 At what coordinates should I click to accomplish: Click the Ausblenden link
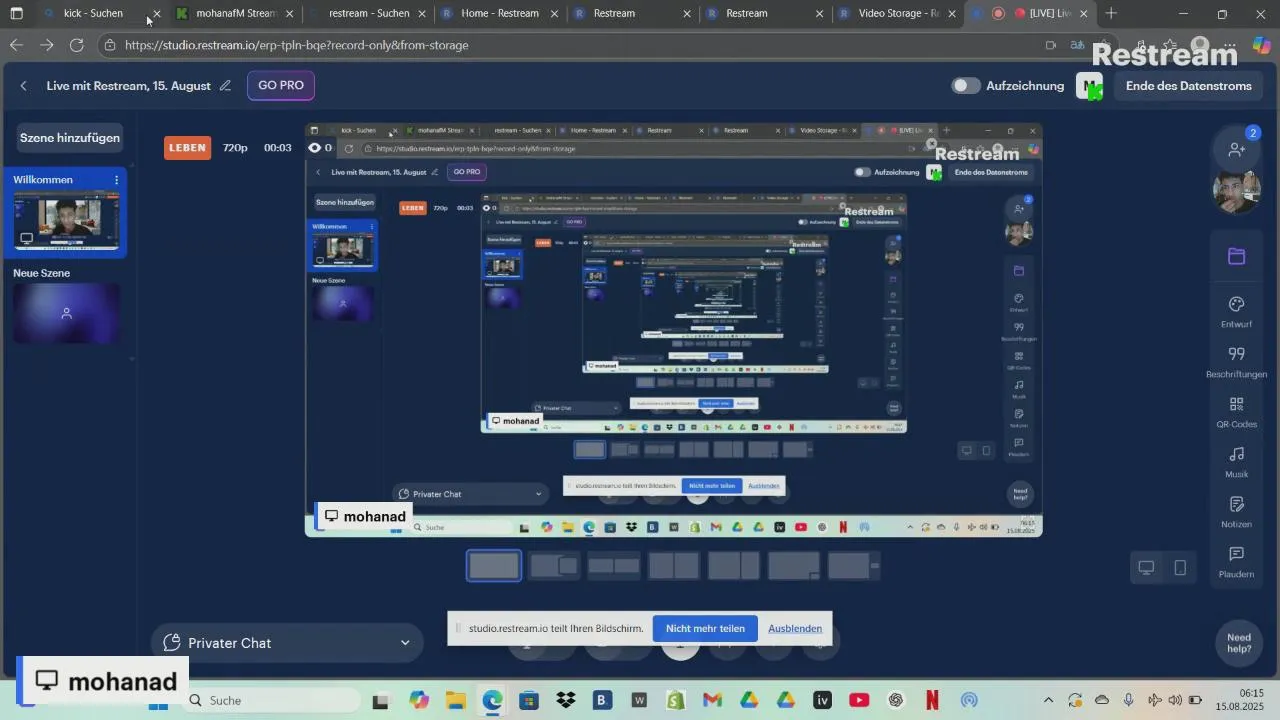(795, 628)
